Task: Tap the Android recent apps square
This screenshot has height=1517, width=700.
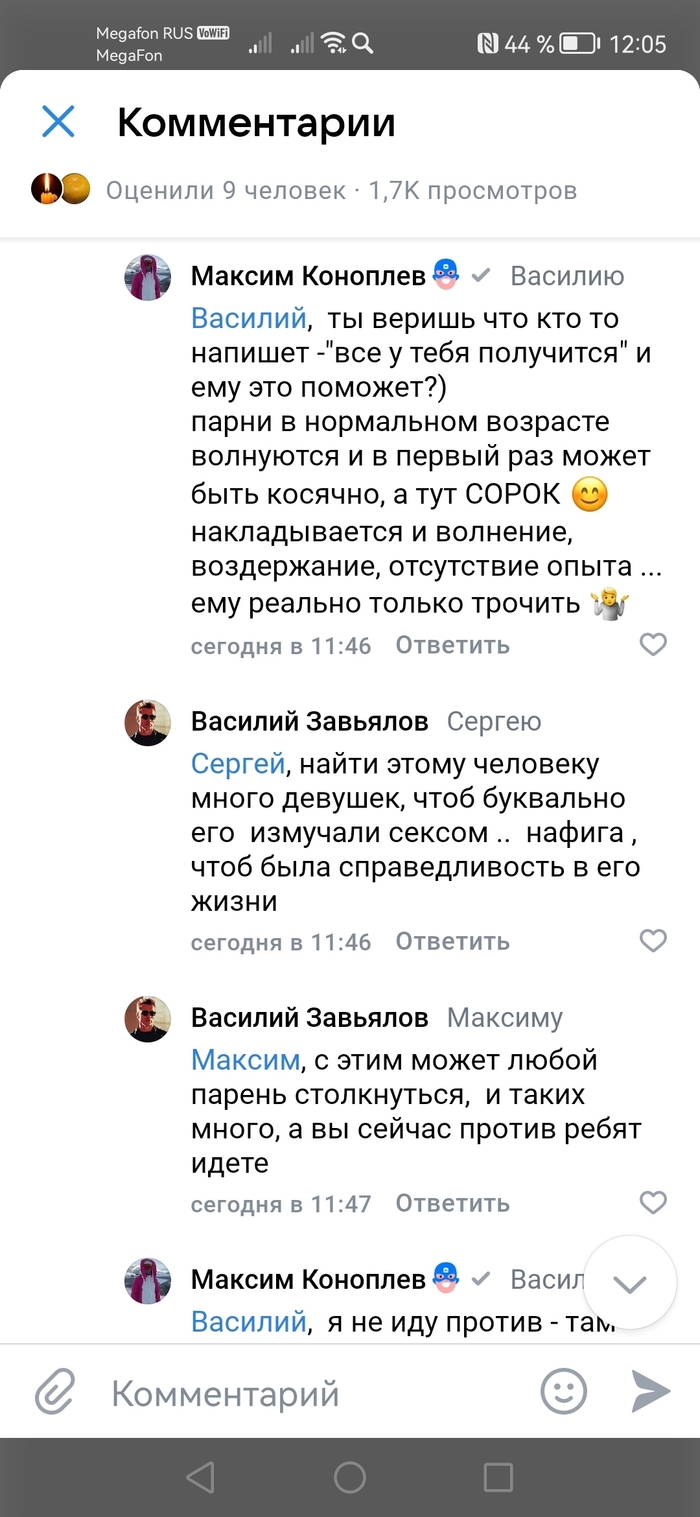Action: coord(498,1477)
